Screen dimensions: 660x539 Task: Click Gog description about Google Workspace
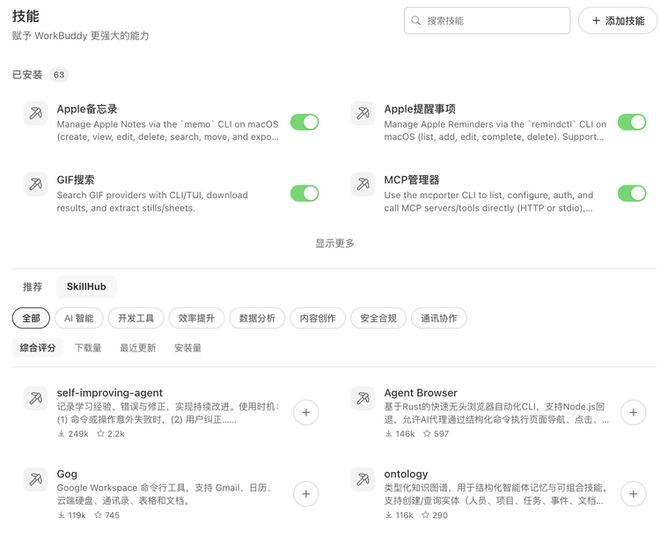165,494
